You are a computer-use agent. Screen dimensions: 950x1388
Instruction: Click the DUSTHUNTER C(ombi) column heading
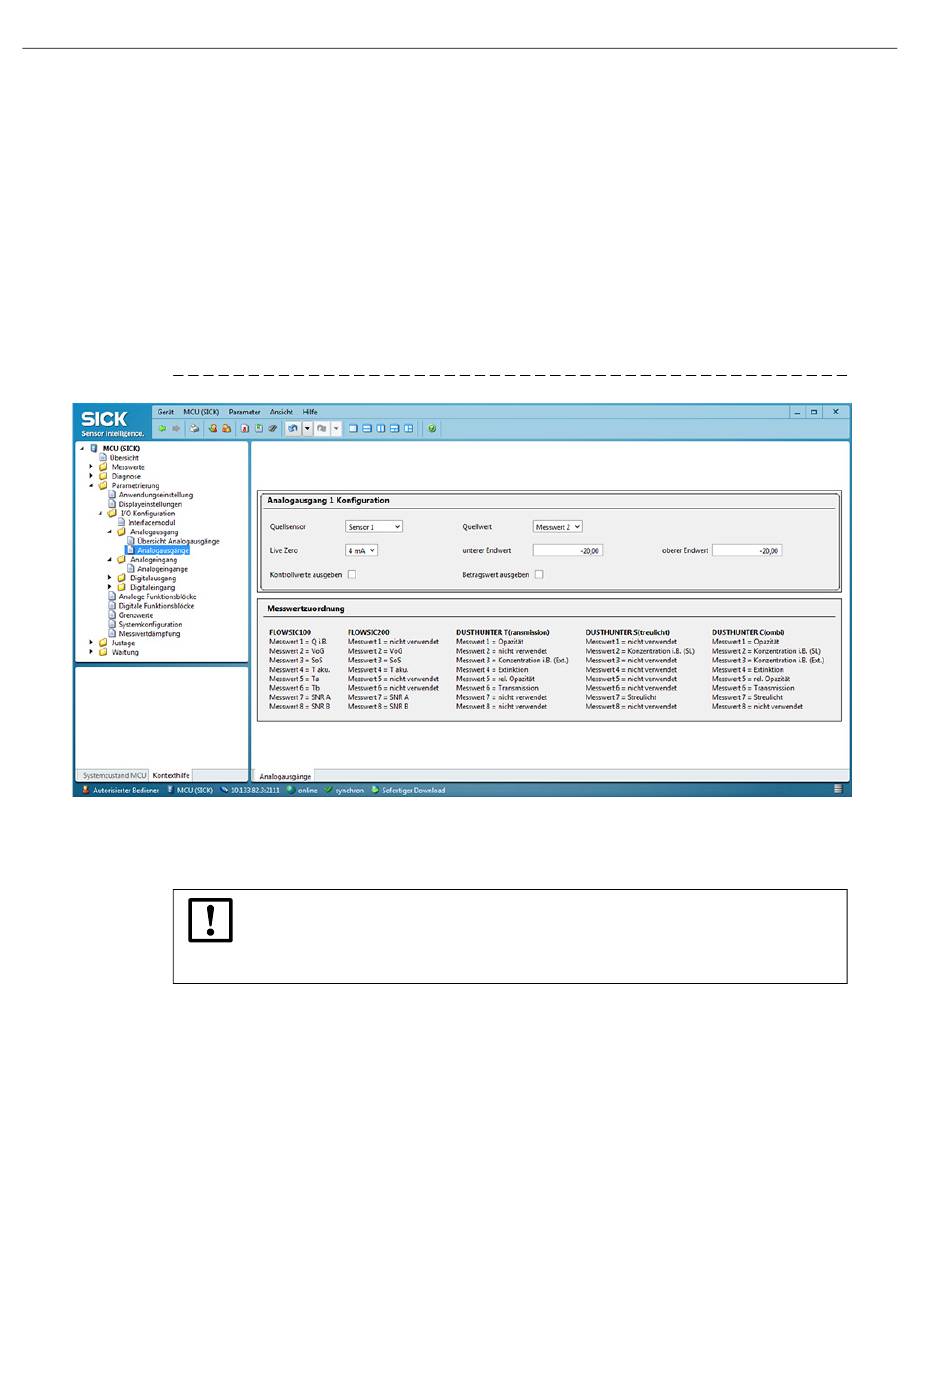pos(748,633)
